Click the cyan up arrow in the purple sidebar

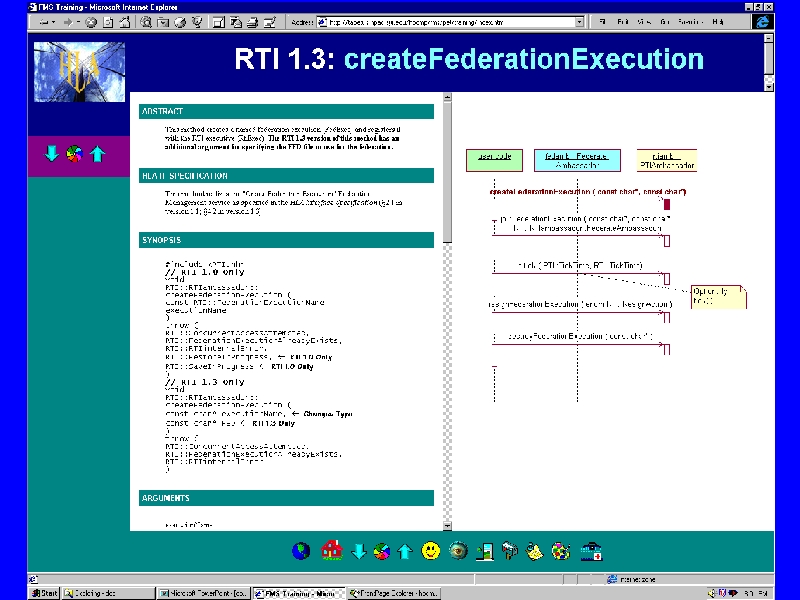click(97, 154)
